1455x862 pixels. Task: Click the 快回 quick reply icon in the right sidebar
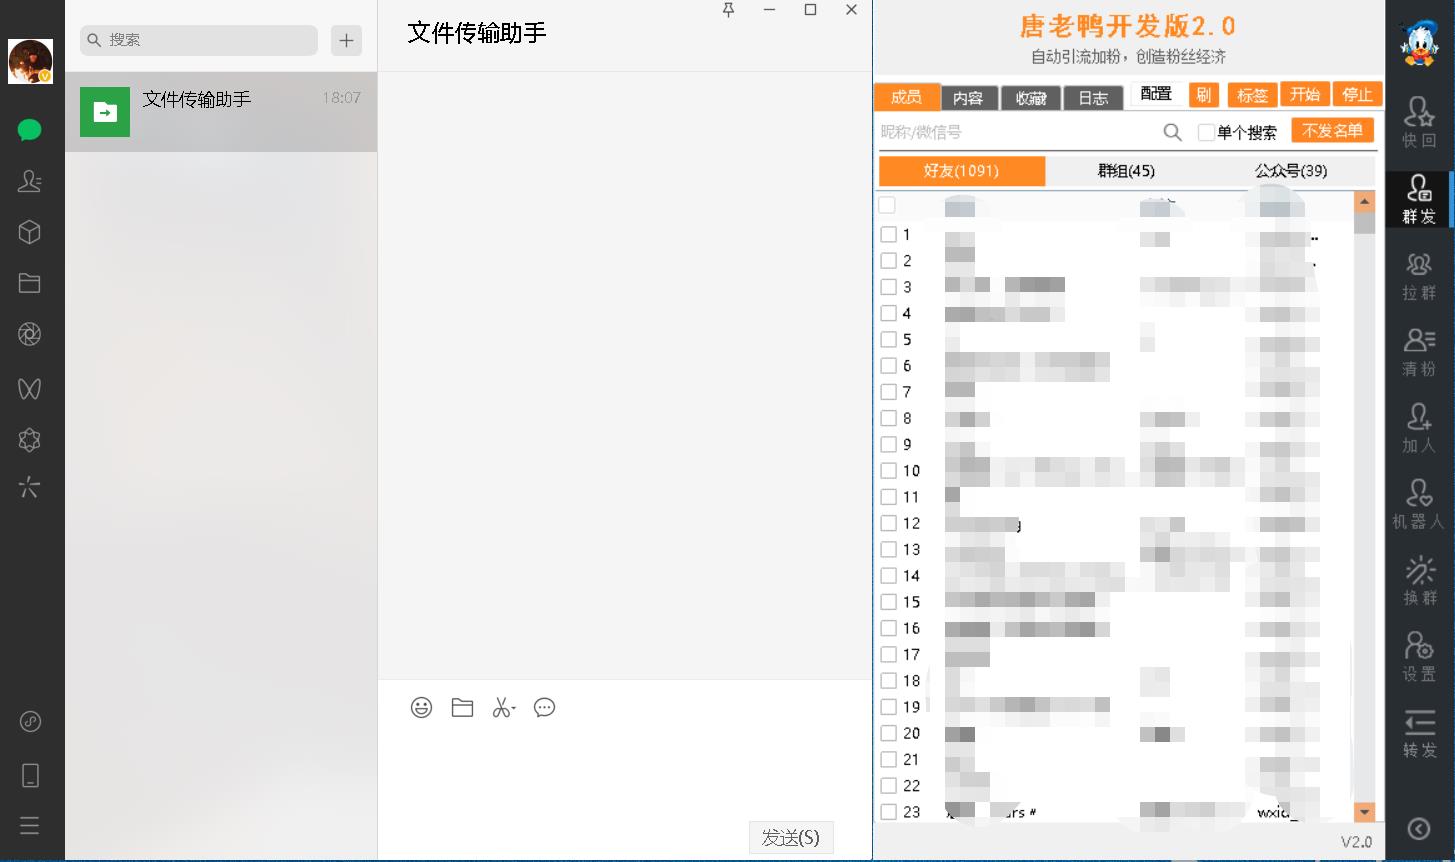[1419, 122]
